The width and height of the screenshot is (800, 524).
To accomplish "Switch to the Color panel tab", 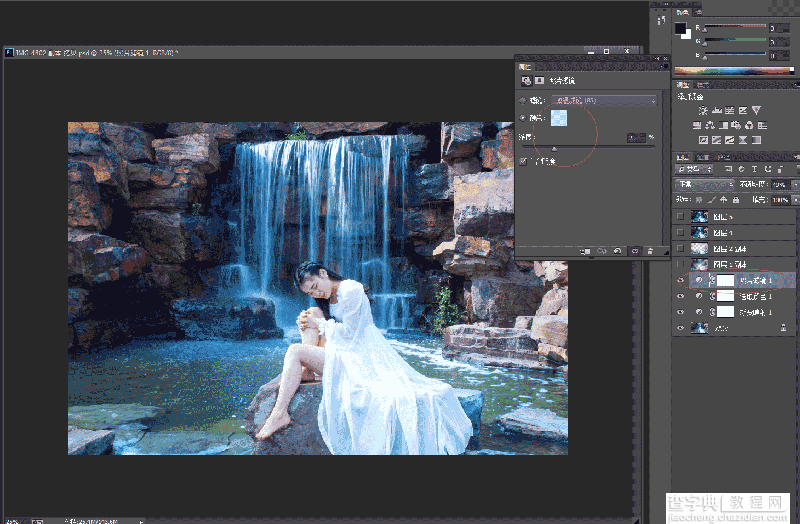I will pos(682,12).
